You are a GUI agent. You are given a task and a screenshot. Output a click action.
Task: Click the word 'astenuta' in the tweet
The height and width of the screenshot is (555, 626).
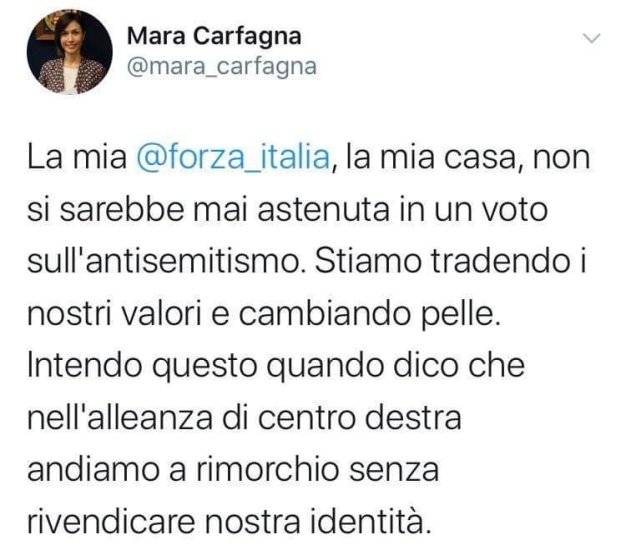pos(323,210)
